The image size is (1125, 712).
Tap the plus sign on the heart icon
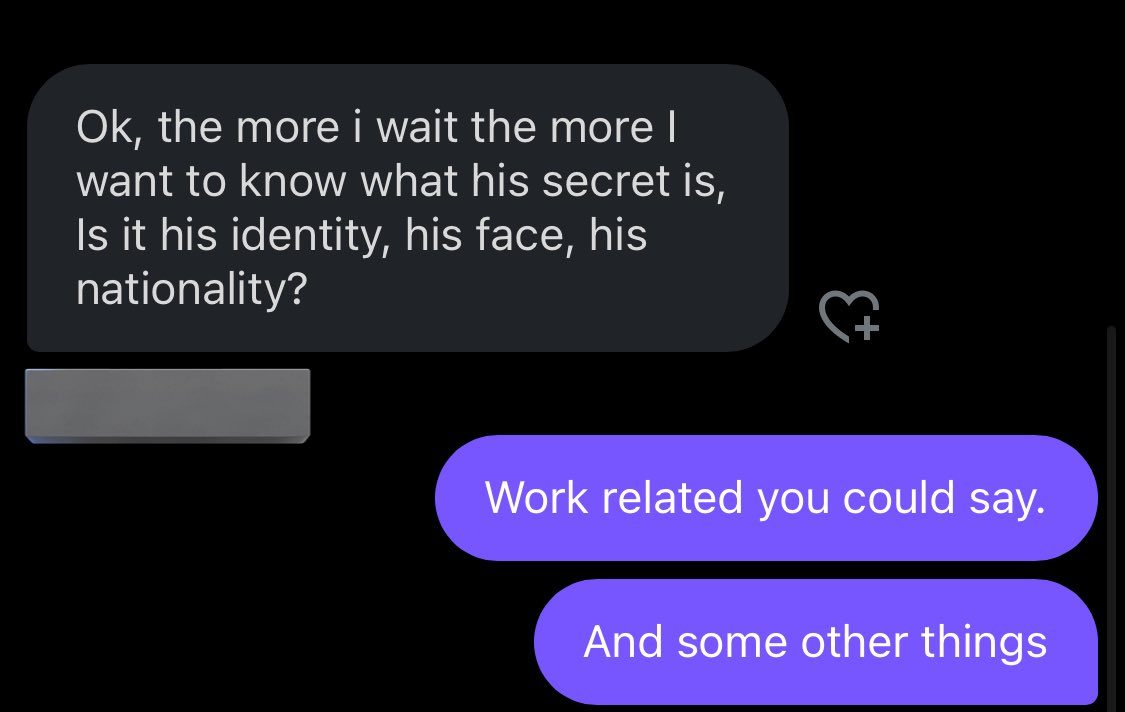pyautogui.click(x=867, y=329)
